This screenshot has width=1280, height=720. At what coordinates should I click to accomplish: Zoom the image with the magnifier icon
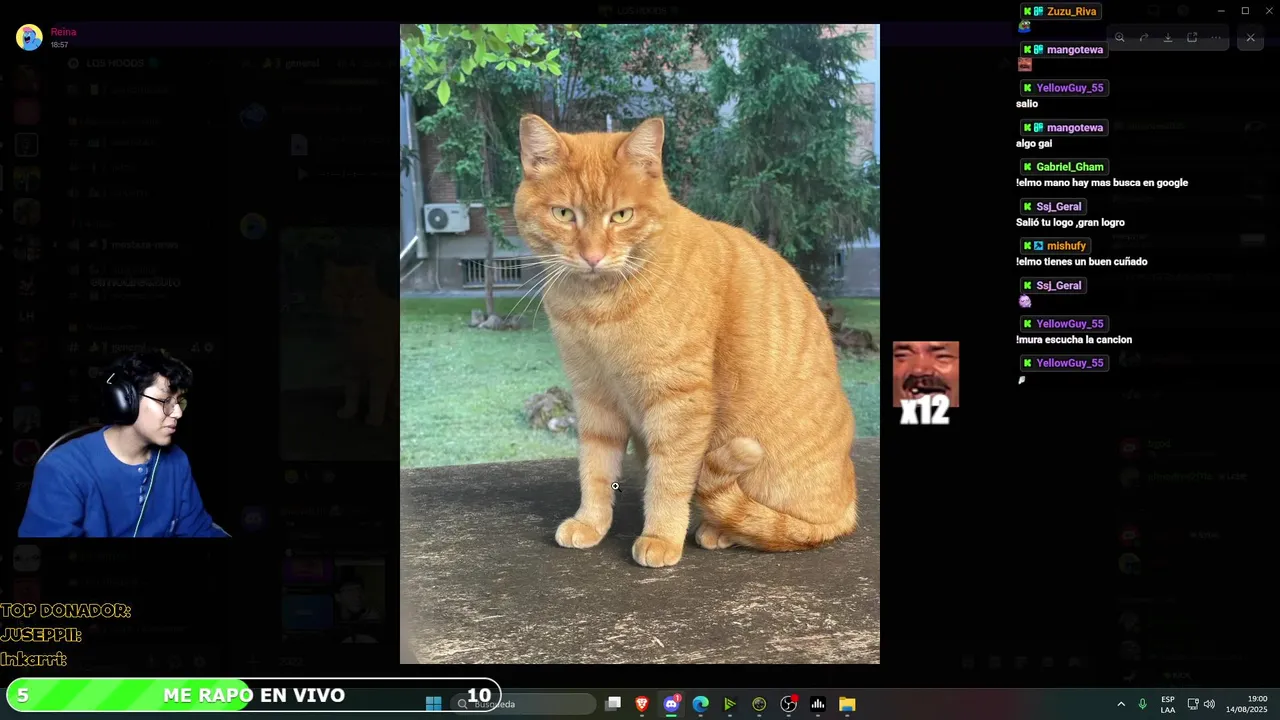click(1120, 38)
